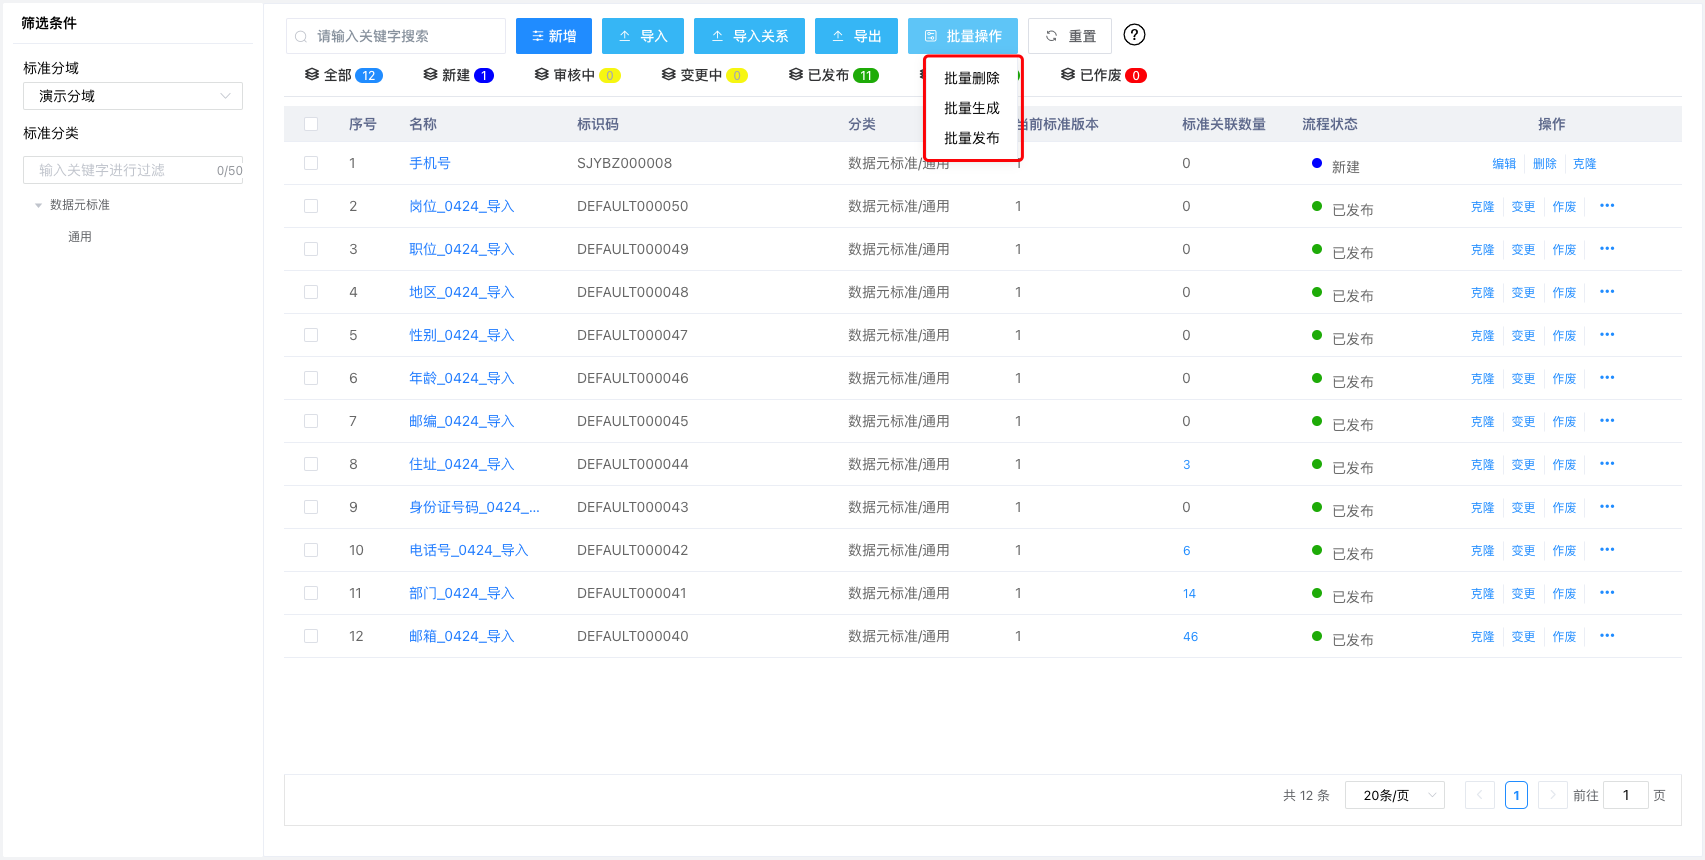
Task: Click 编辑 for the 手机号 row
Action: pyautogui.click(x=1504, y=164)
